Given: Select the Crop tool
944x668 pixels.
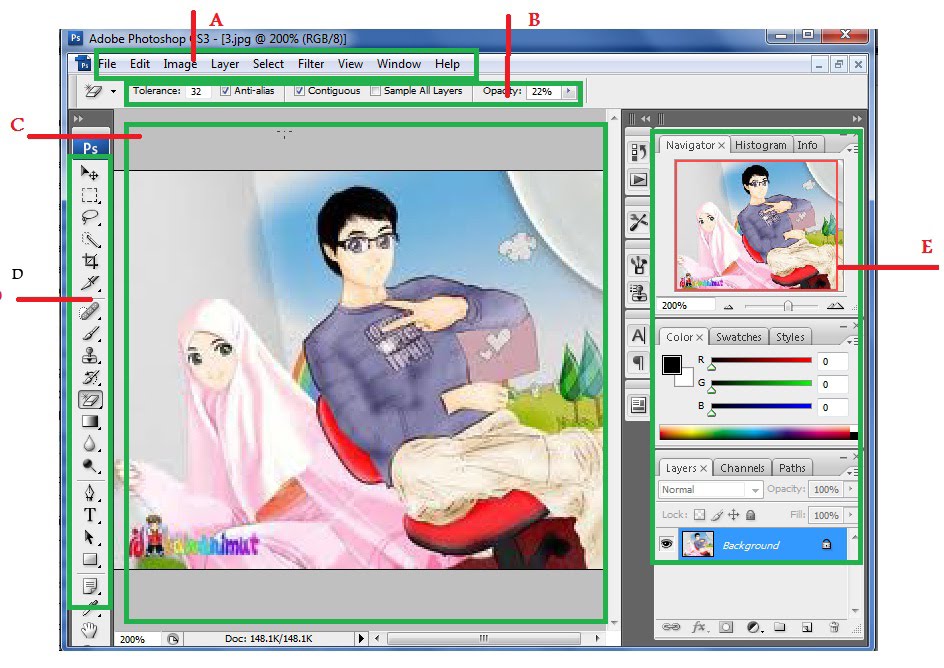Looking at the screenshot, I should click(x=90, y=261).
